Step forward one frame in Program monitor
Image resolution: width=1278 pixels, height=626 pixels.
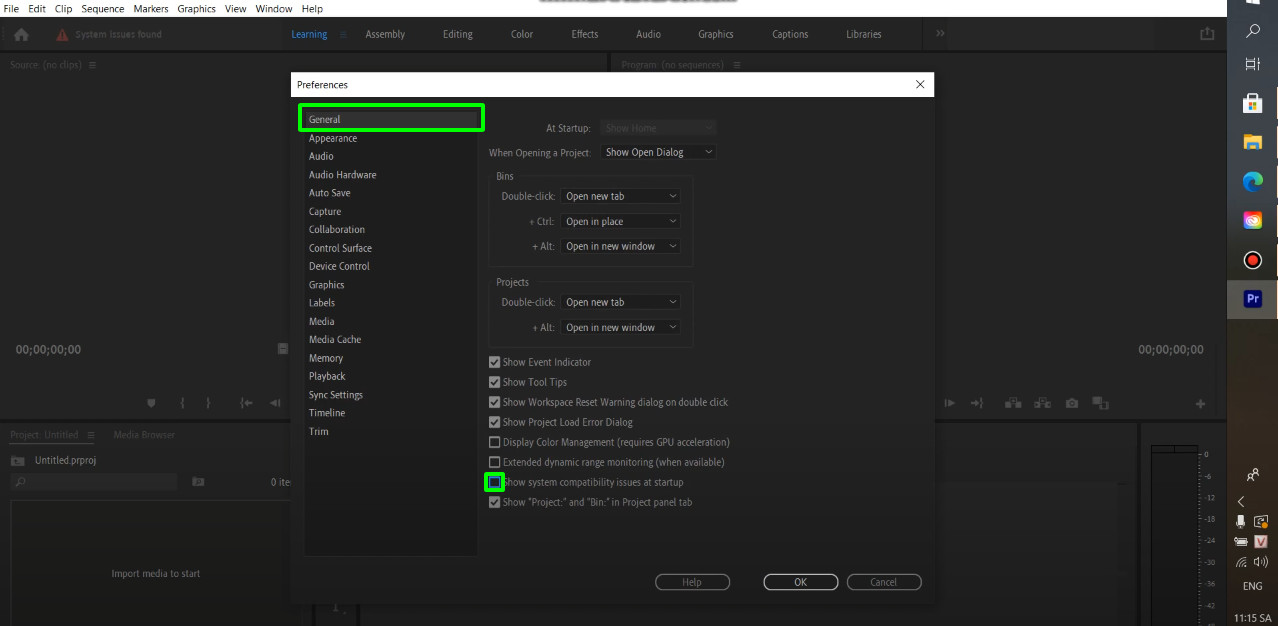(x=949, y=403)
